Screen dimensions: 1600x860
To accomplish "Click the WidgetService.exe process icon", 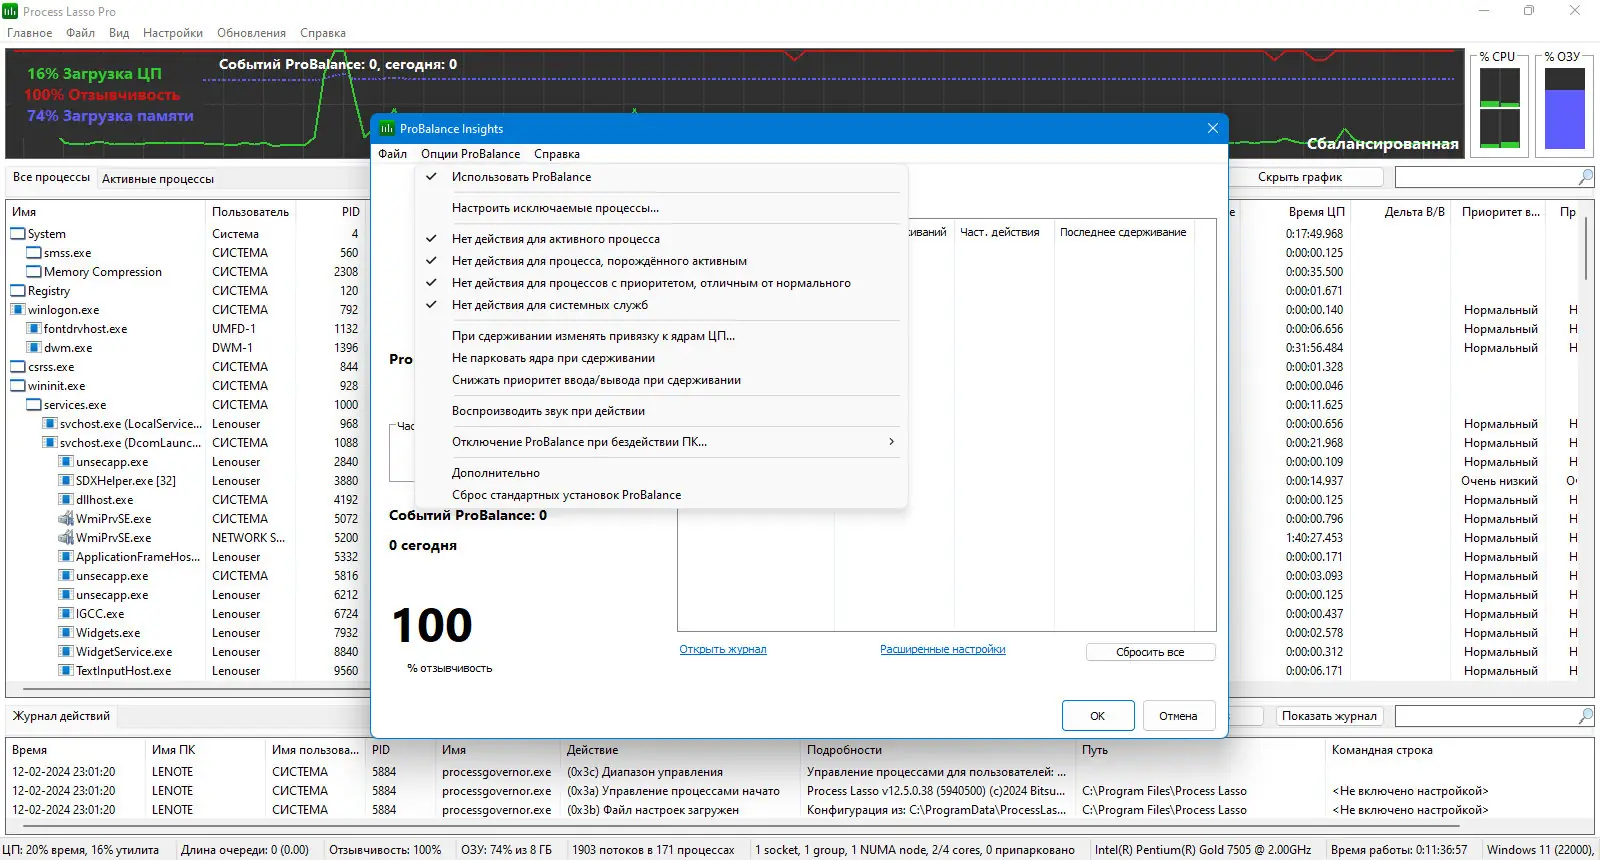I will pyautogui.click(x=66, y=652).
